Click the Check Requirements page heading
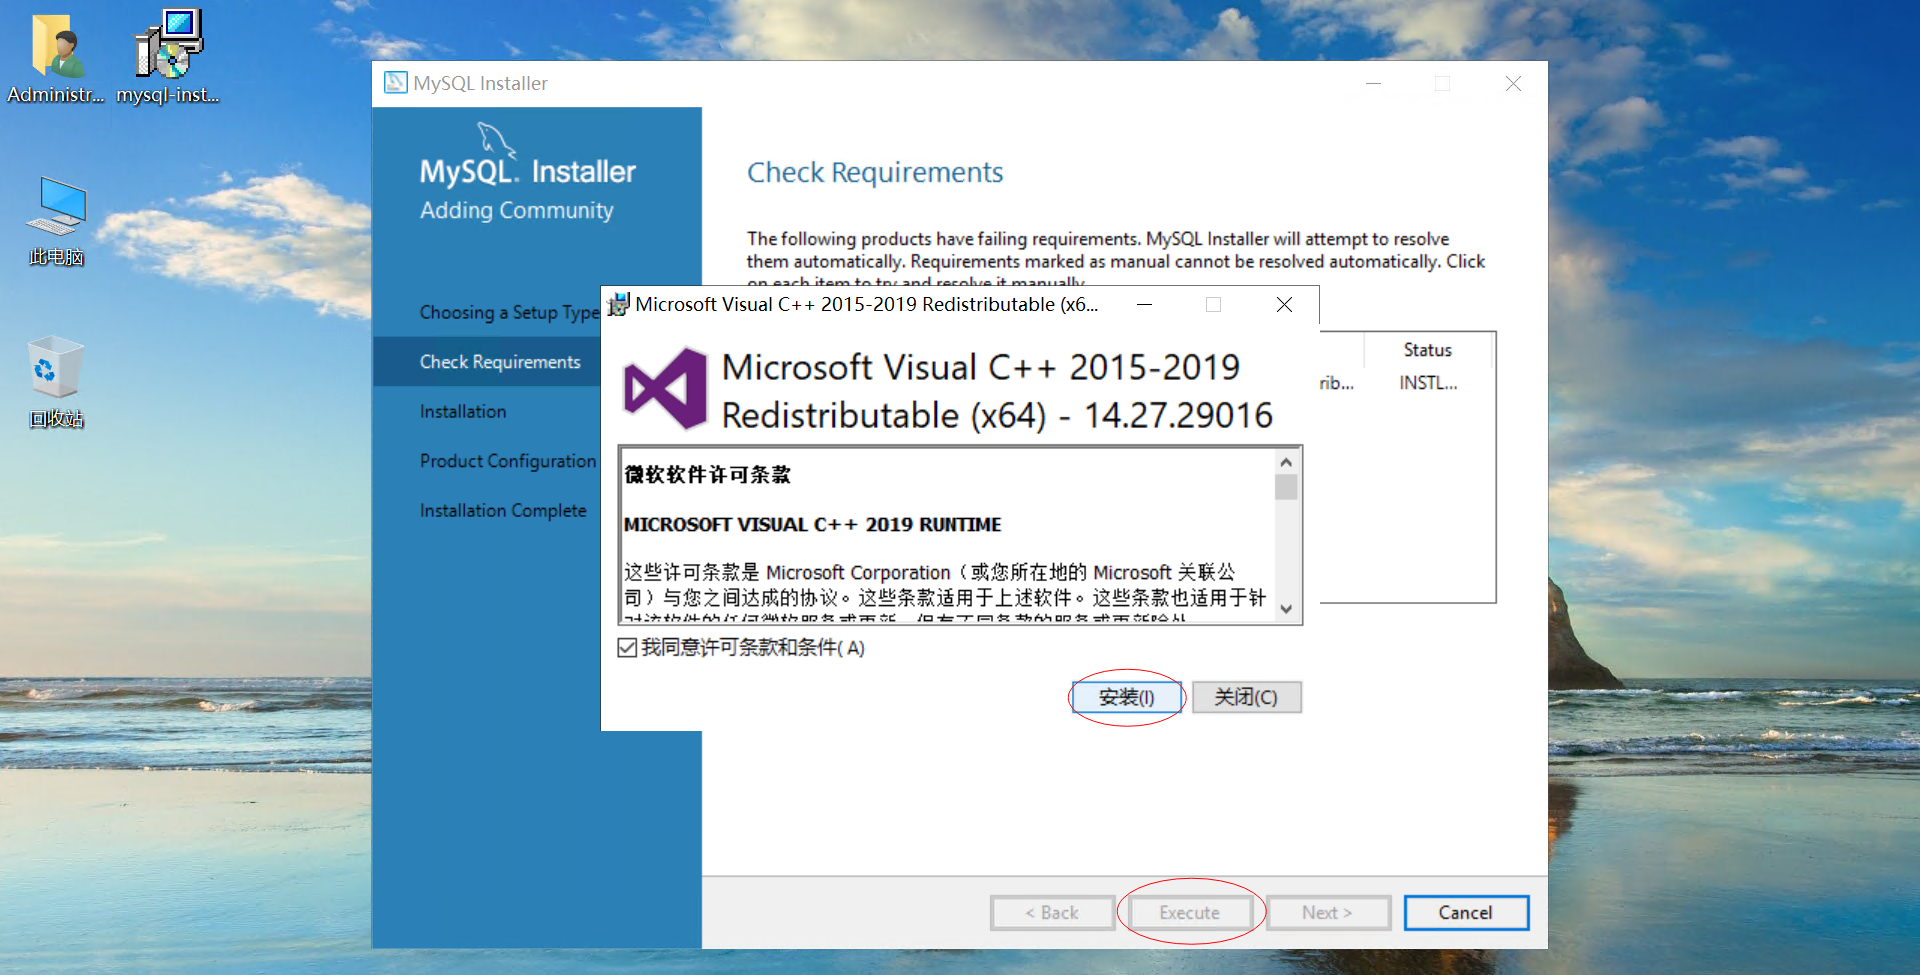1920x975 pixels. coord(875,173)
